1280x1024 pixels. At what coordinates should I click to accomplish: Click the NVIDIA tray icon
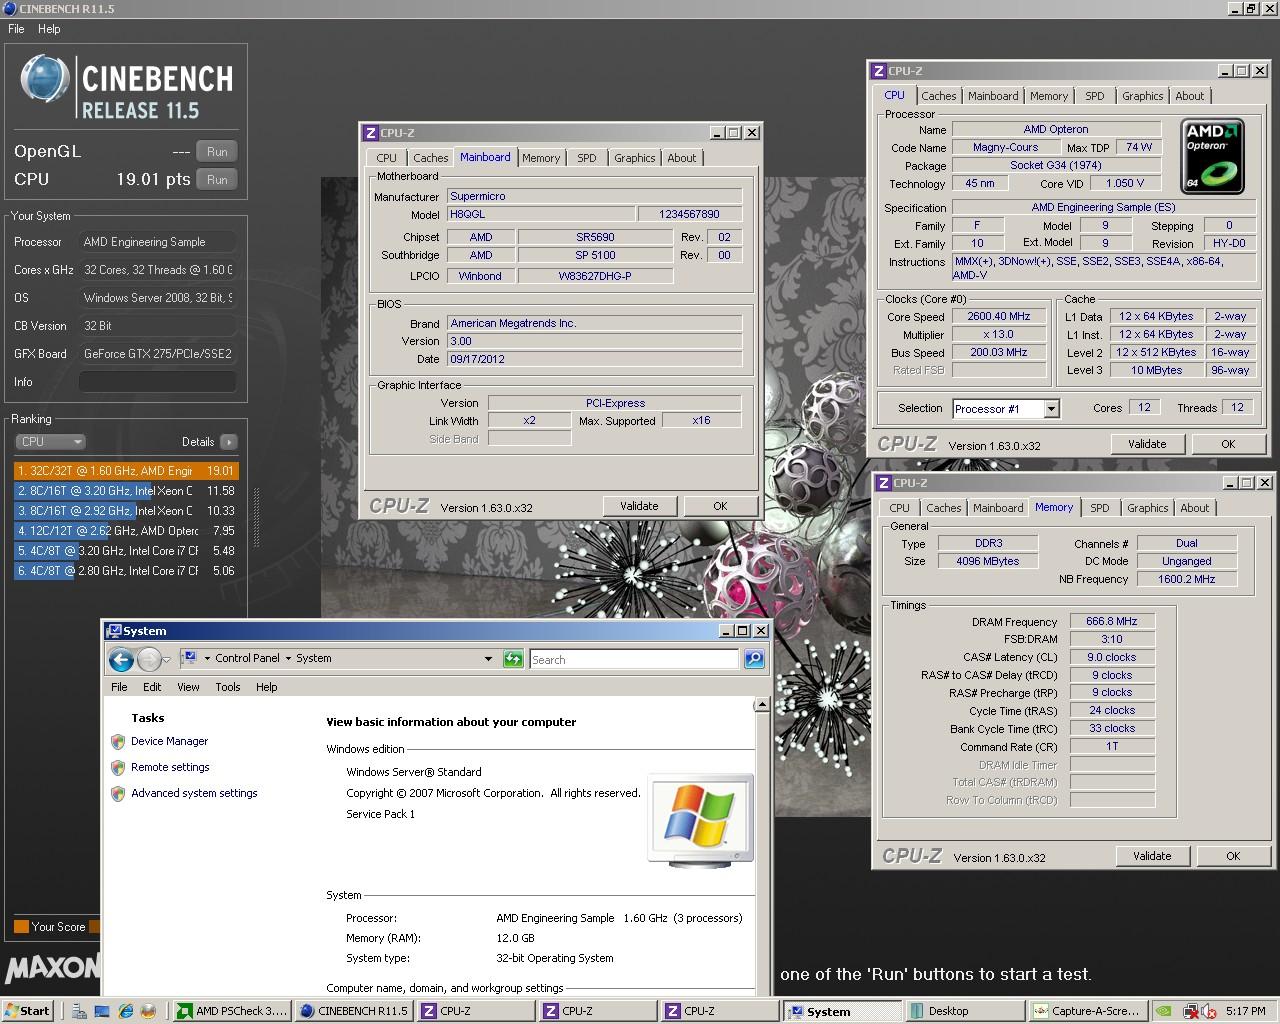1164,1011
